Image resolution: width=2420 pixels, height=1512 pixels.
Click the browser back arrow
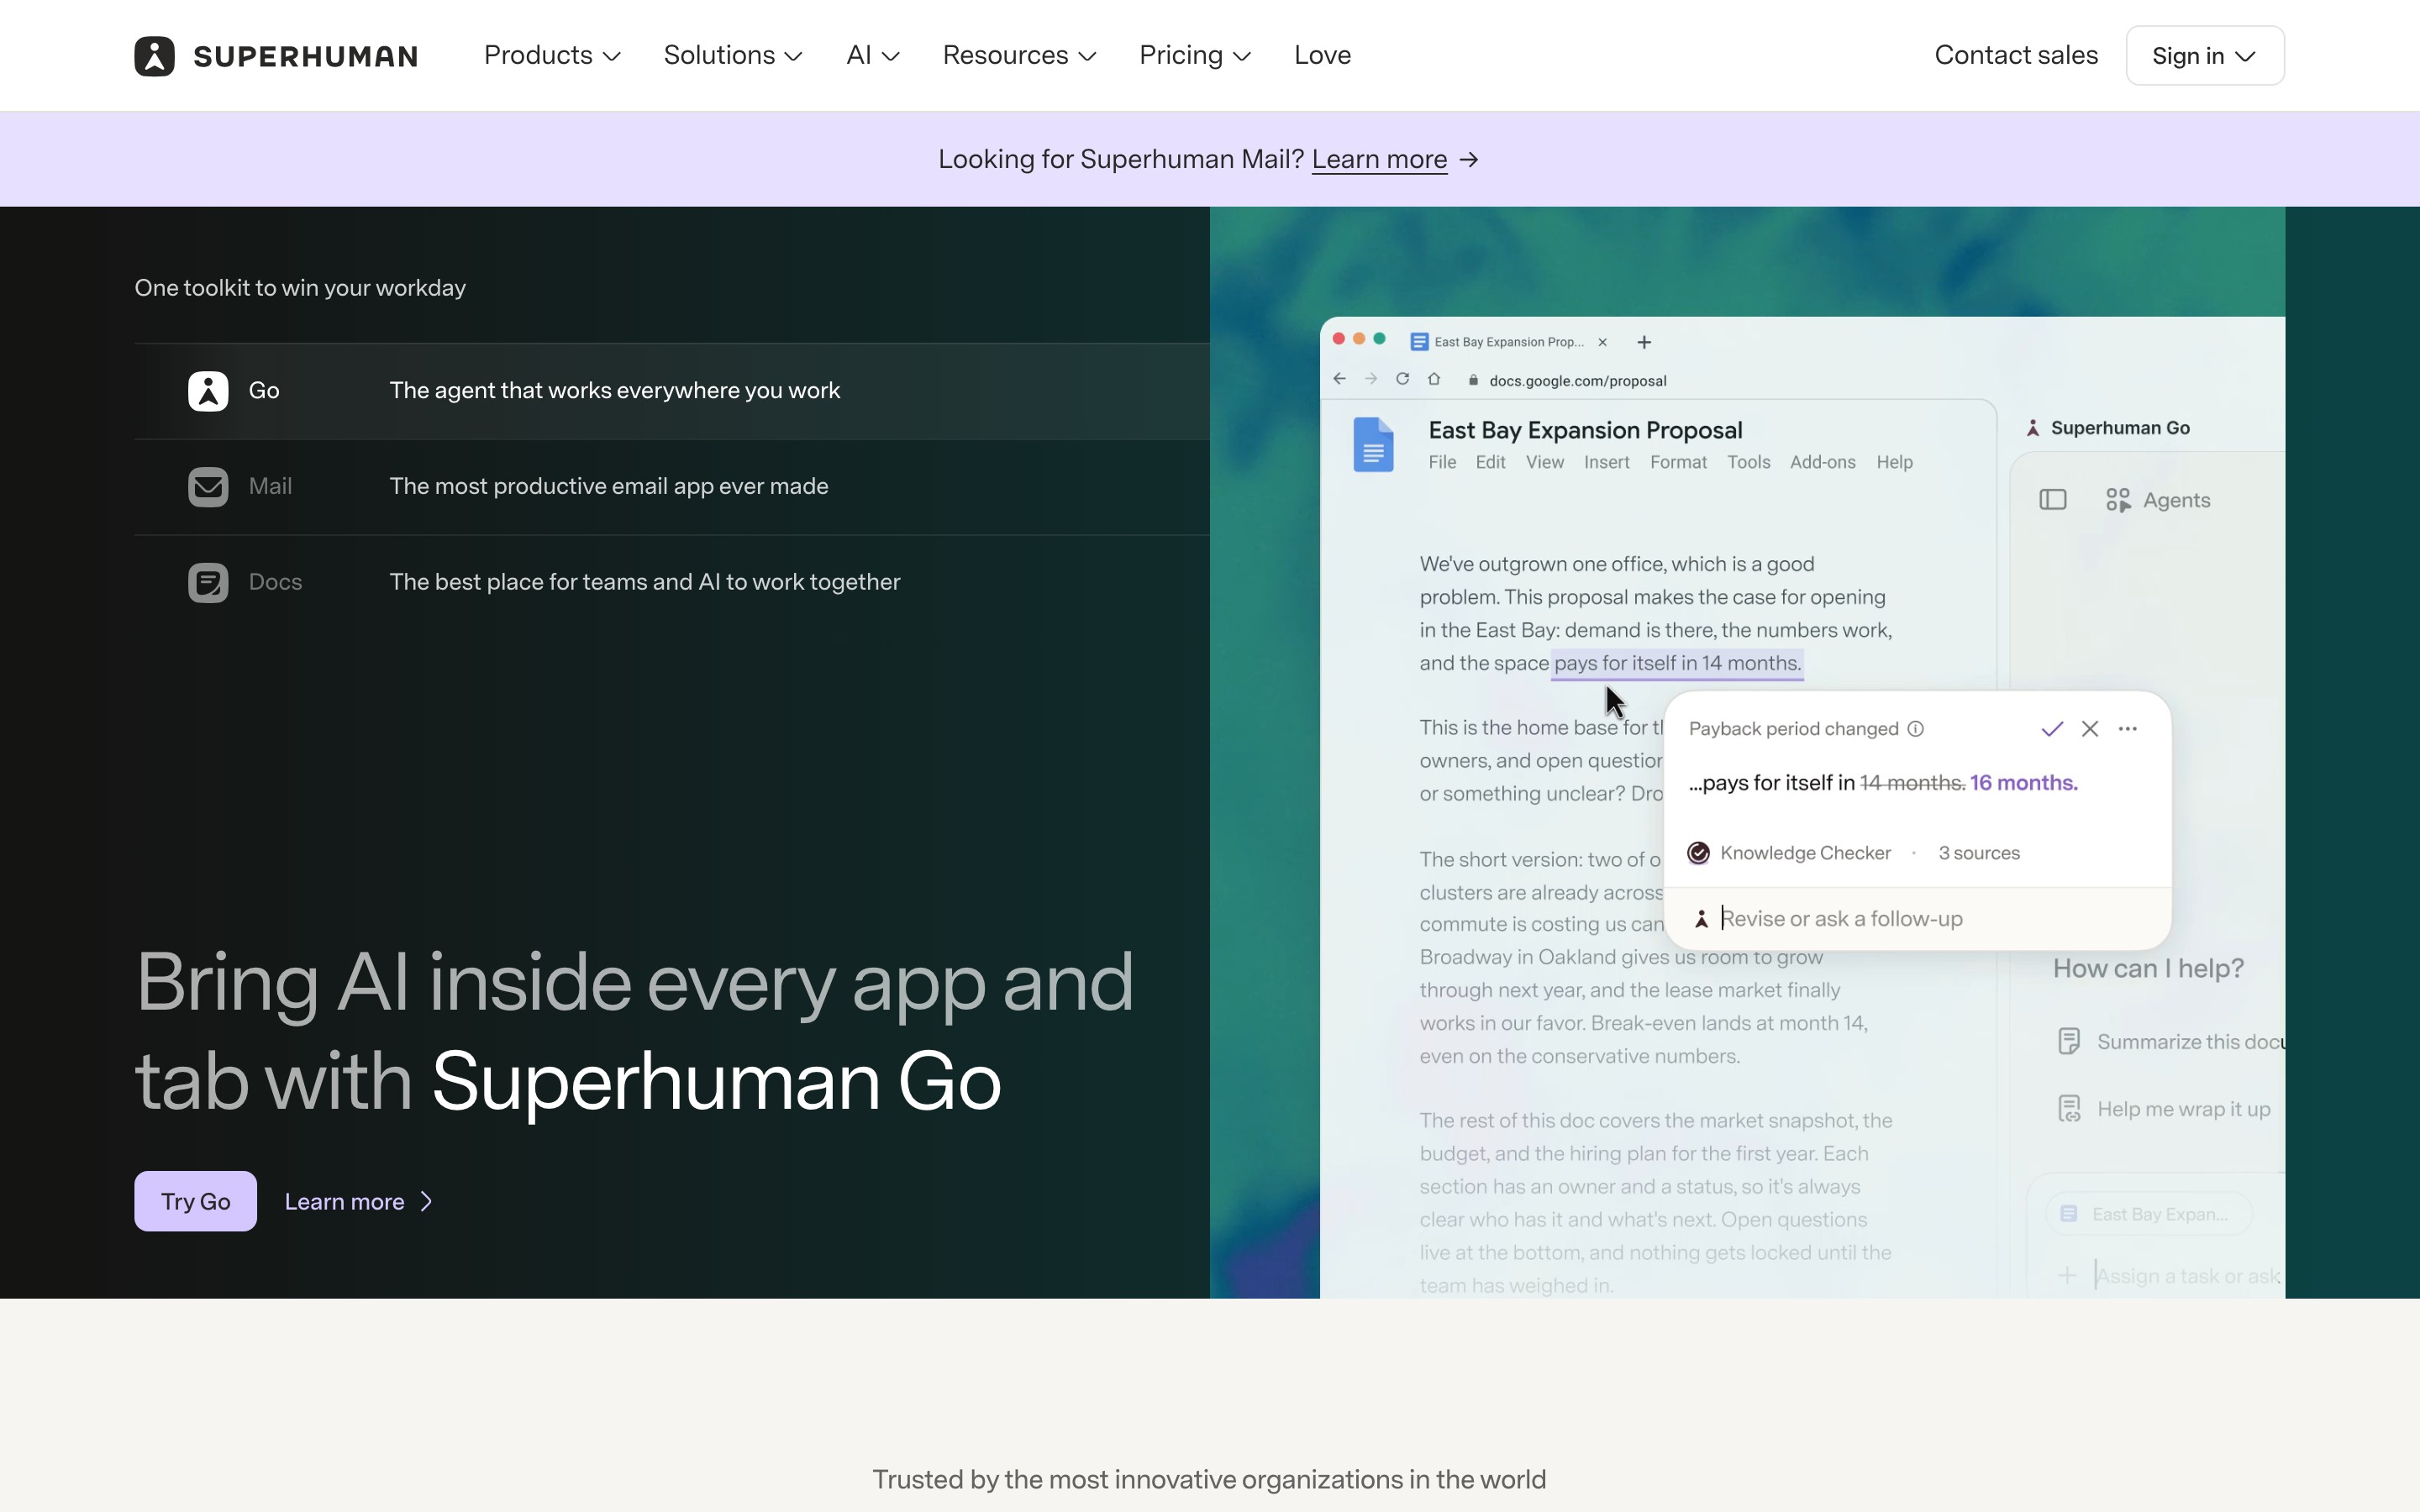point(1339,379)
